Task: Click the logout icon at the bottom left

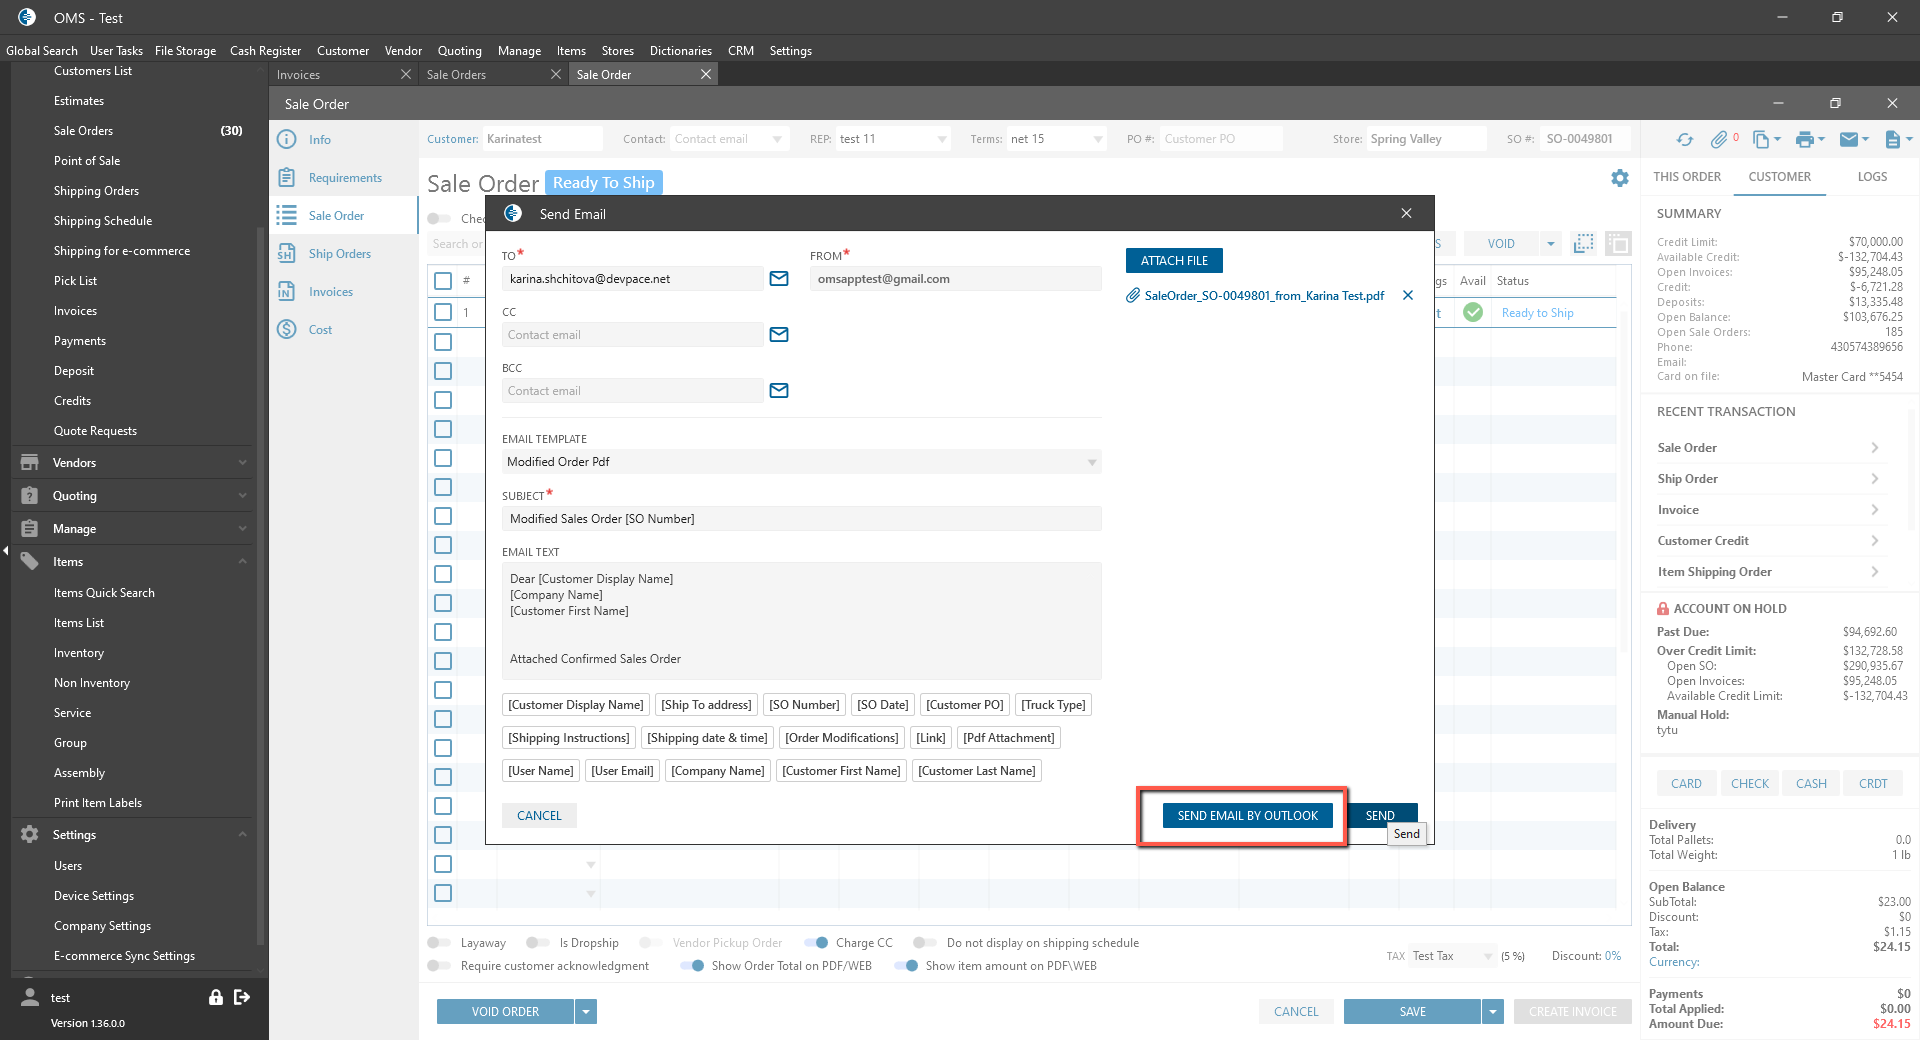Action: tap(242, 997)
